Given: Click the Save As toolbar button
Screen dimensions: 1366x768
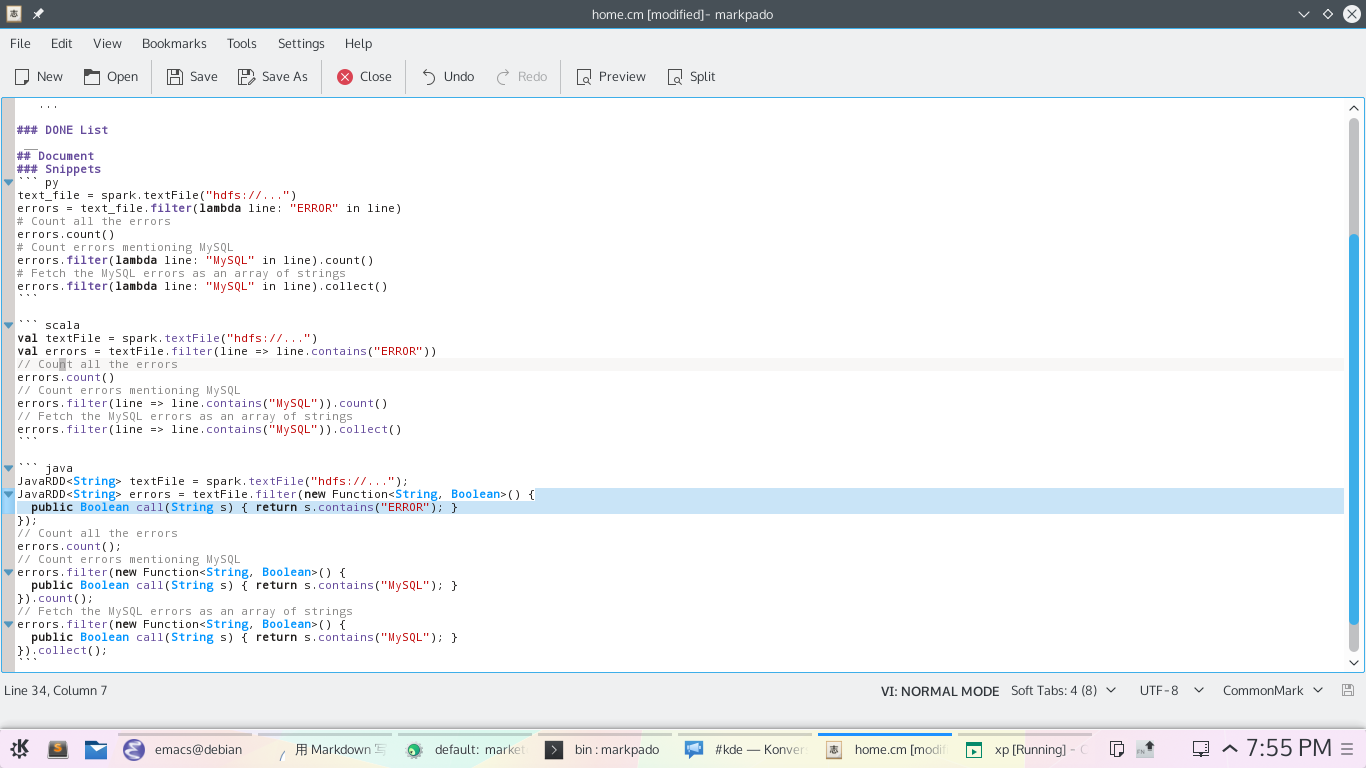Looking at the screenshot, I should click(x=273, y=76).
